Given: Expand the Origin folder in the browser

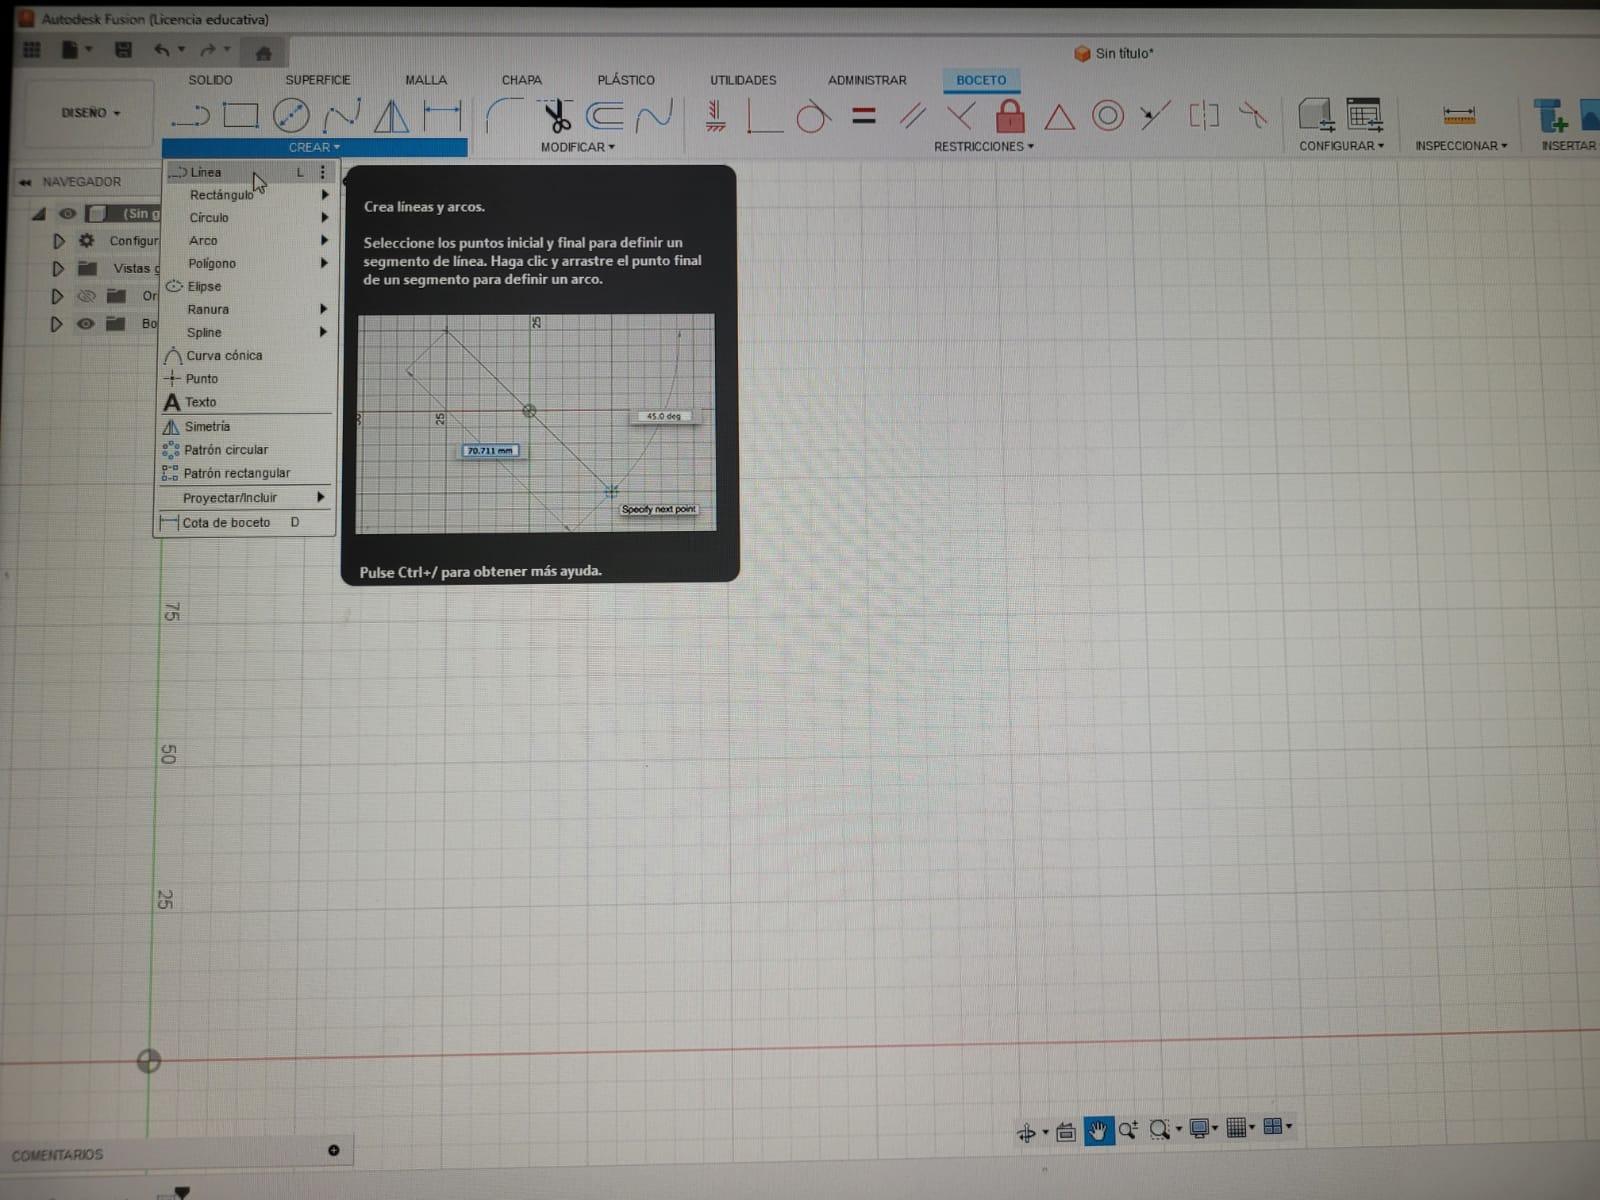Looking at the screenshot, I should point(57,296).
